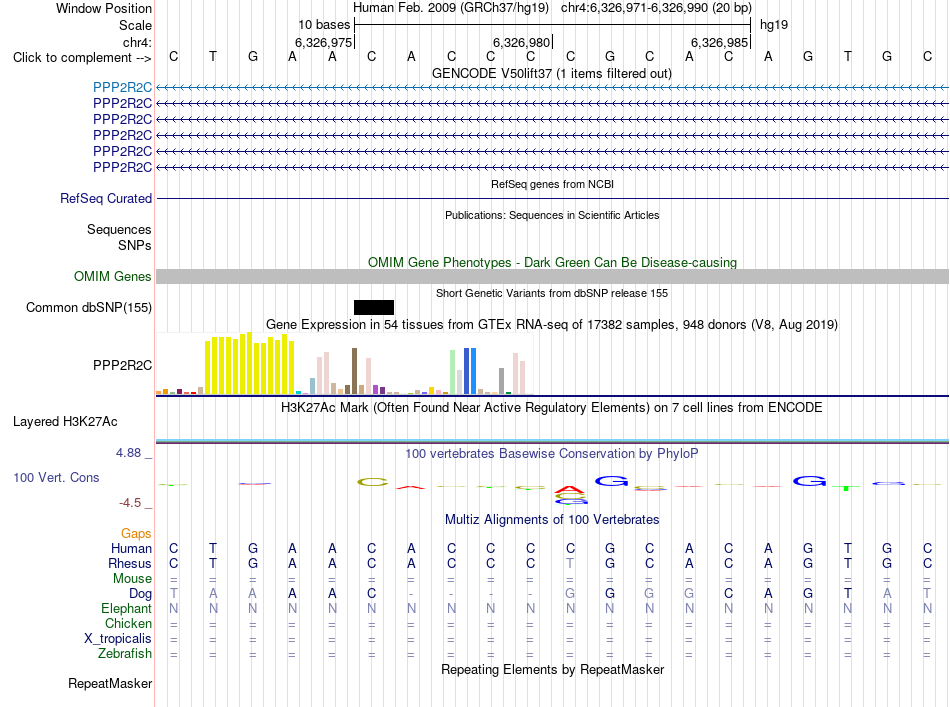950x707 pixels.
Task: Click the olive C letter in the conservation logo
Action: tap(372, 482)
